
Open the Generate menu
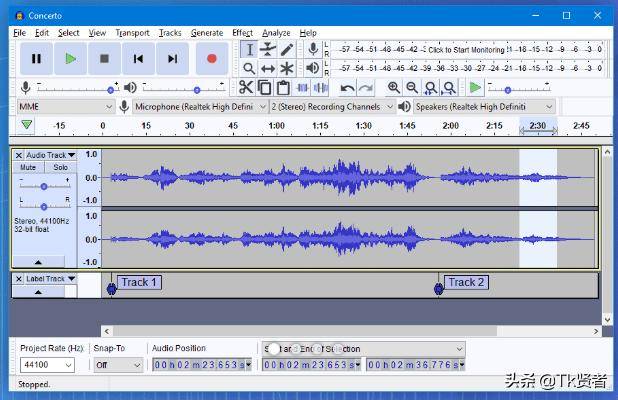click(206, 33)
